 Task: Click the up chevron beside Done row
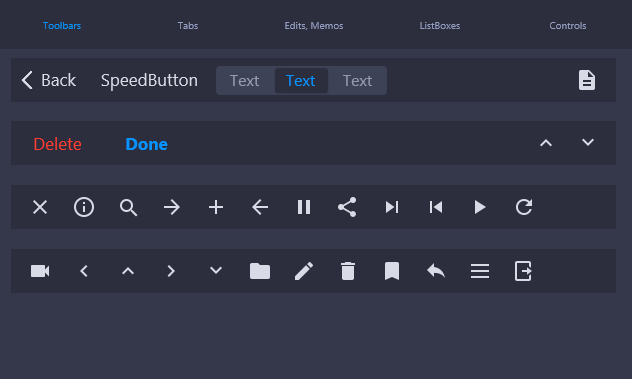point(546,143)
